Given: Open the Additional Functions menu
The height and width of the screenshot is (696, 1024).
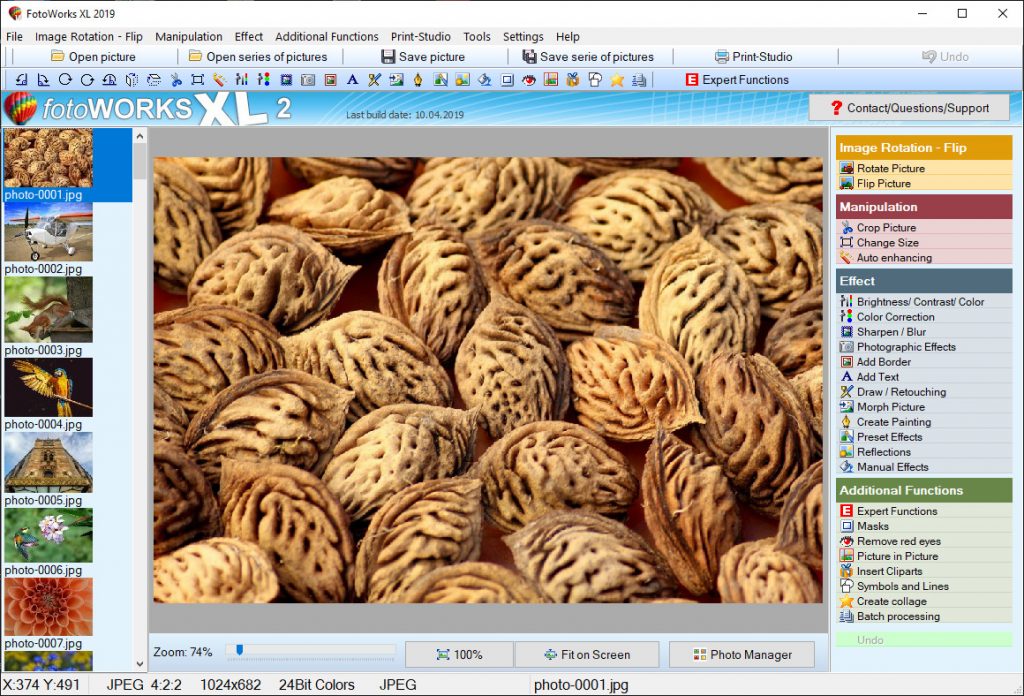Looking at the screenshot, I should pos(326,36).
